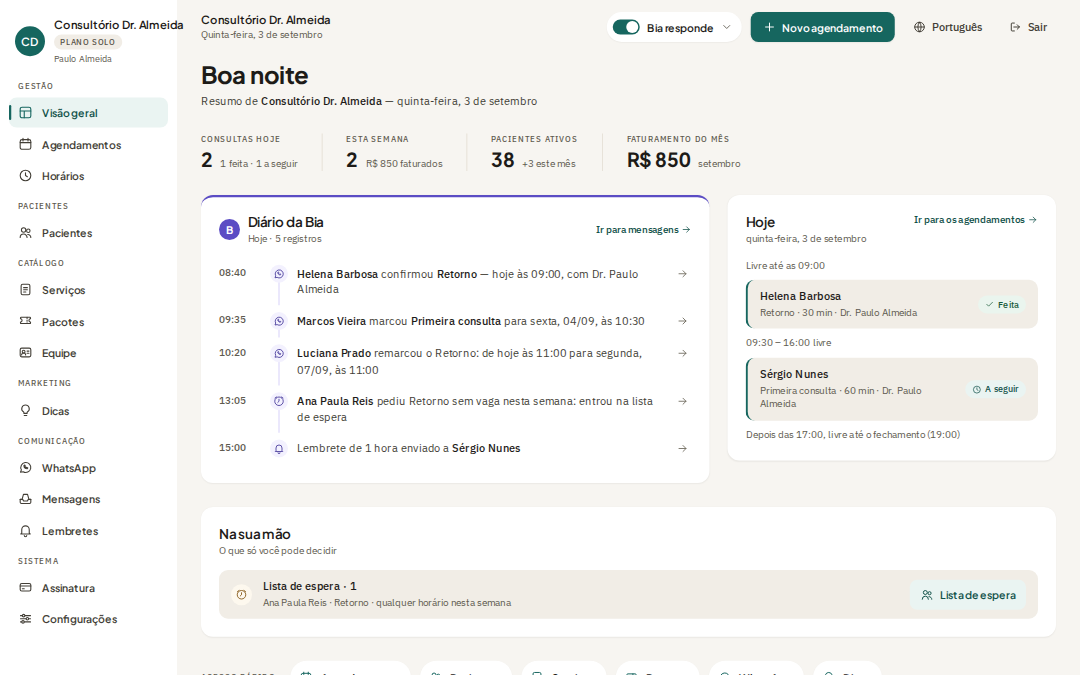Open Serviços in sidebar
Screen dimensions: 1080x675
[x=89, y=290]
